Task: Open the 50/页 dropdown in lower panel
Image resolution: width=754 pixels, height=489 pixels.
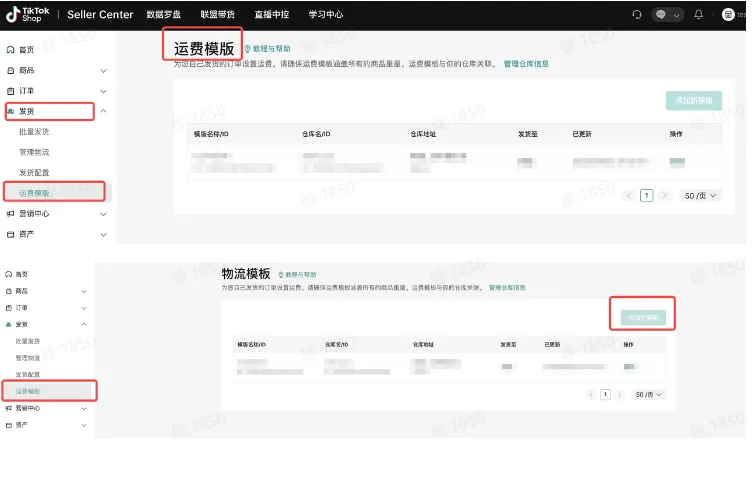Action: [649, 395]
